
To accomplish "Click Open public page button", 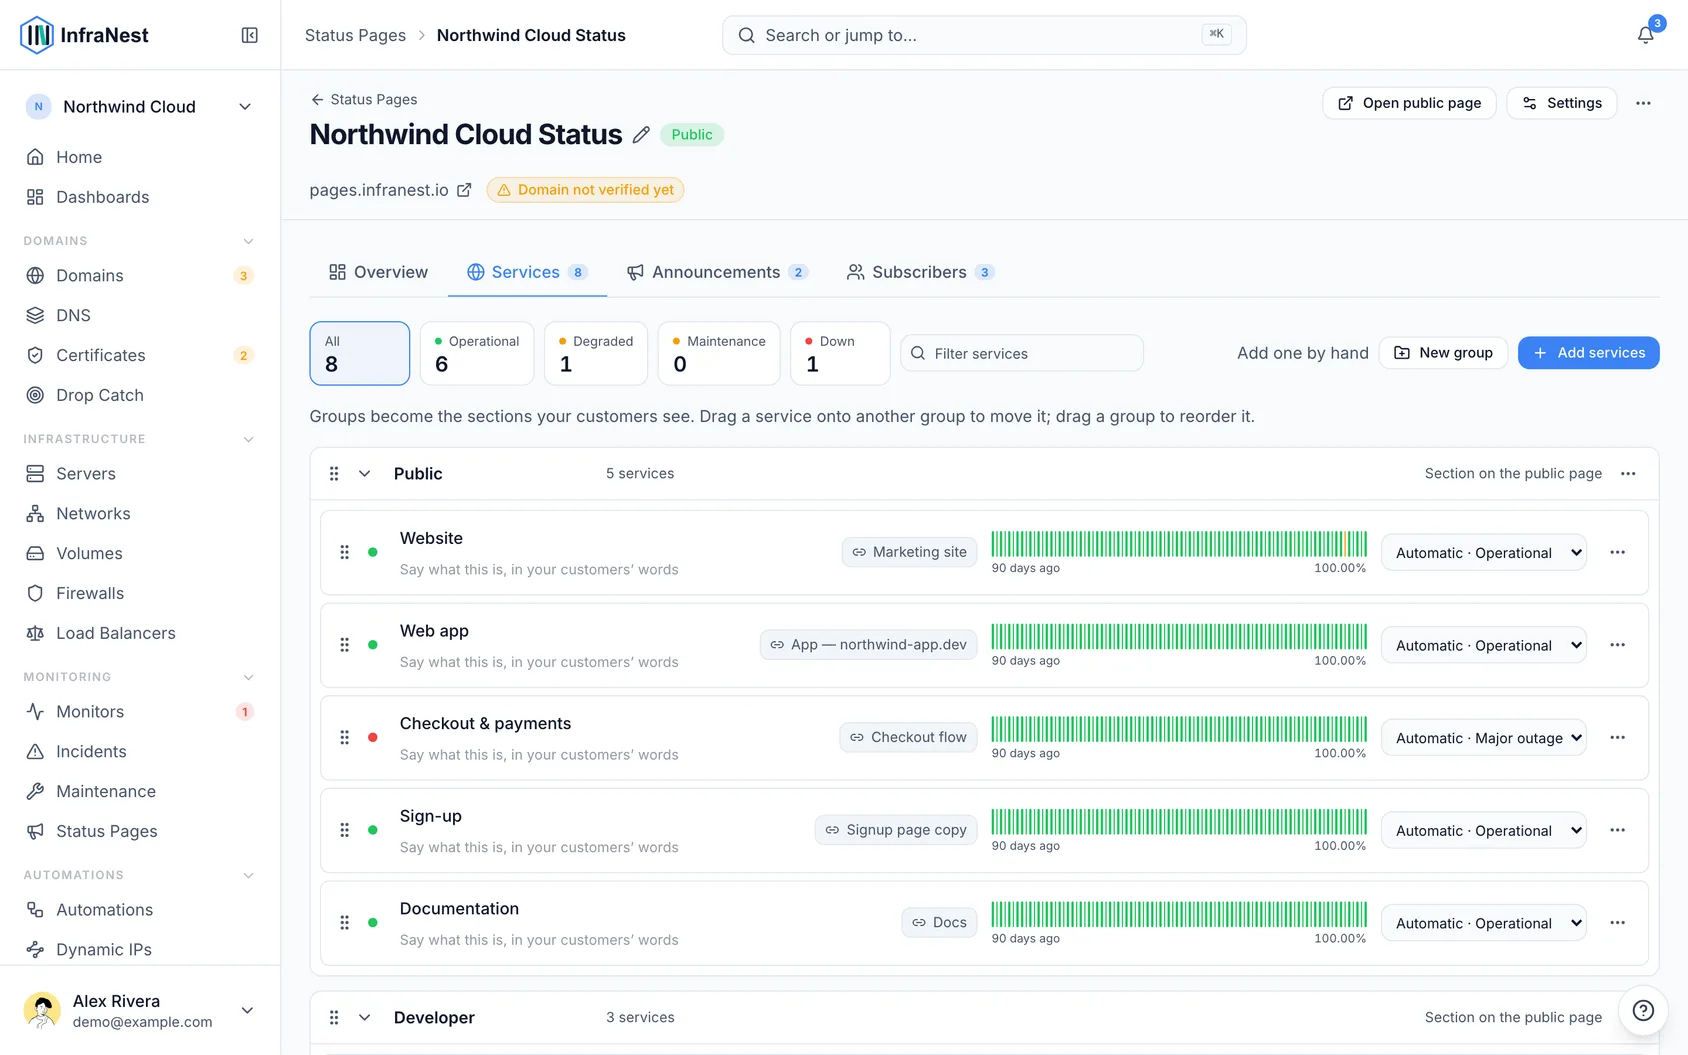I will pyautogui.click(x=1409, y=103).
